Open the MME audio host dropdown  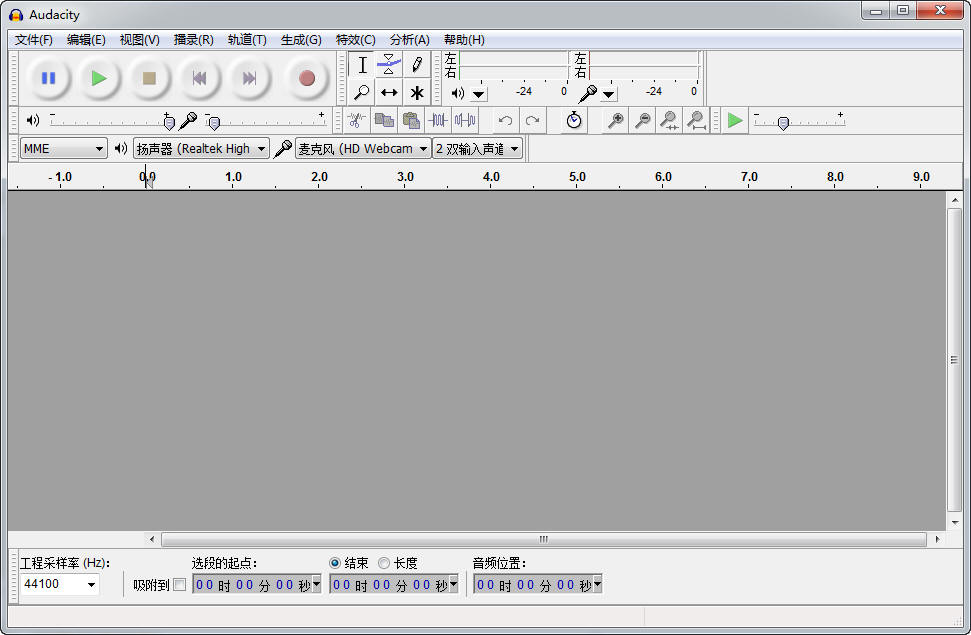click(63, 149)
